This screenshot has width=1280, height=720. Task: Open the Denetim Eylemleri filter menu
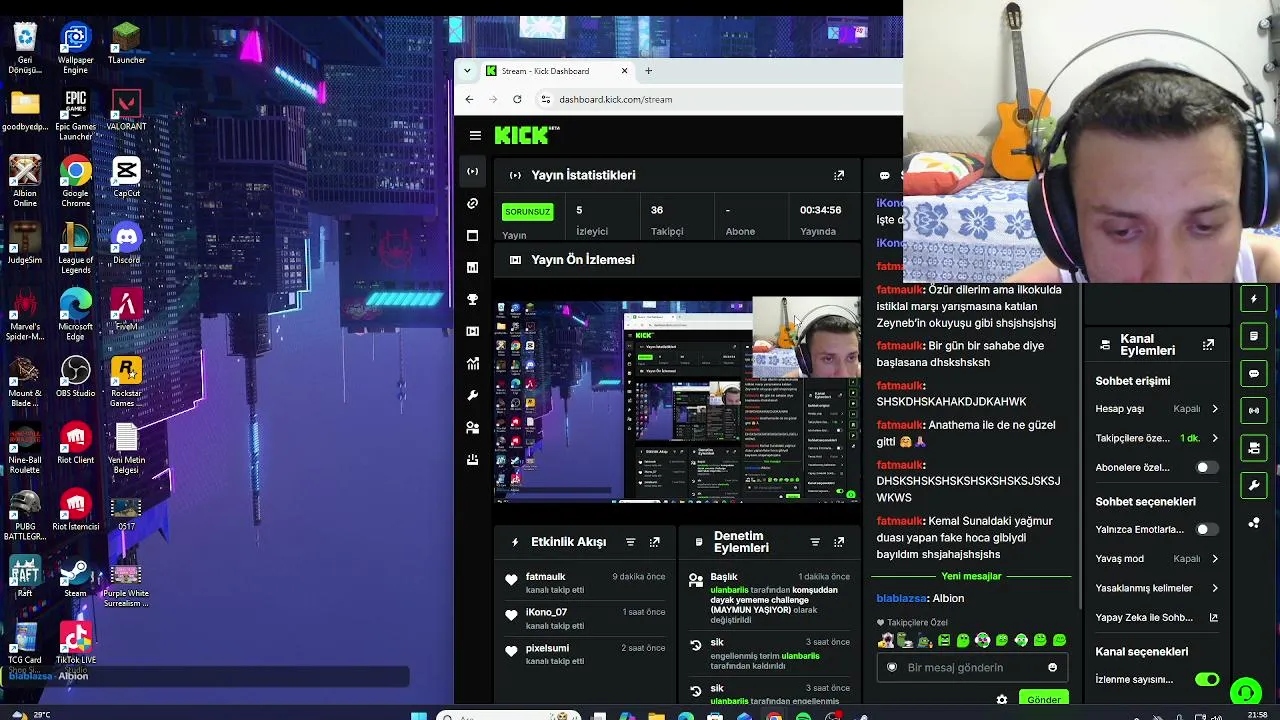click(x=815, y=542)
